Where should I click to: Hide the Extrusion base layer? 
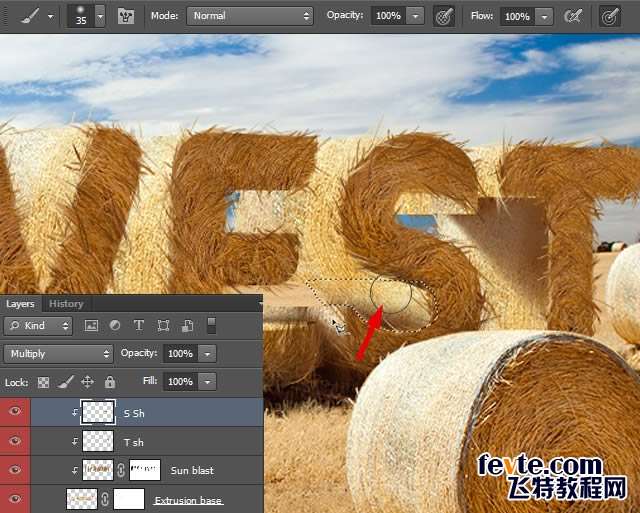15,499
